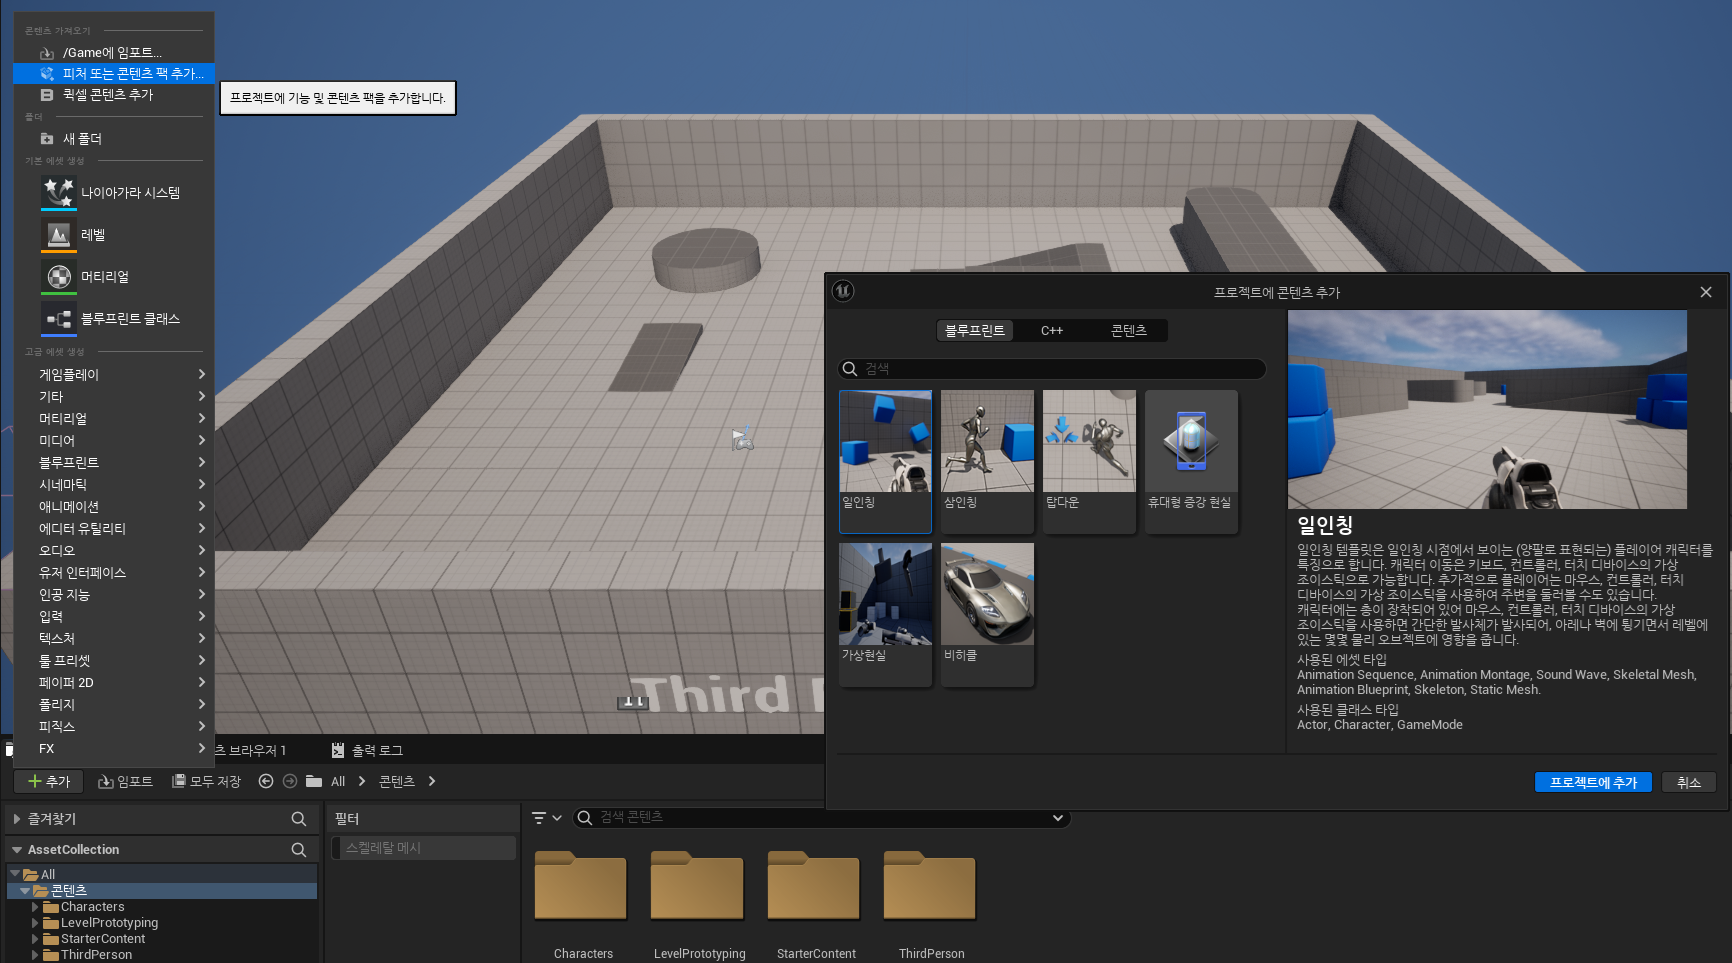Click search icon in AssetCollection row
Viewport: 1732px width, 963px height.
click(298, 850)
